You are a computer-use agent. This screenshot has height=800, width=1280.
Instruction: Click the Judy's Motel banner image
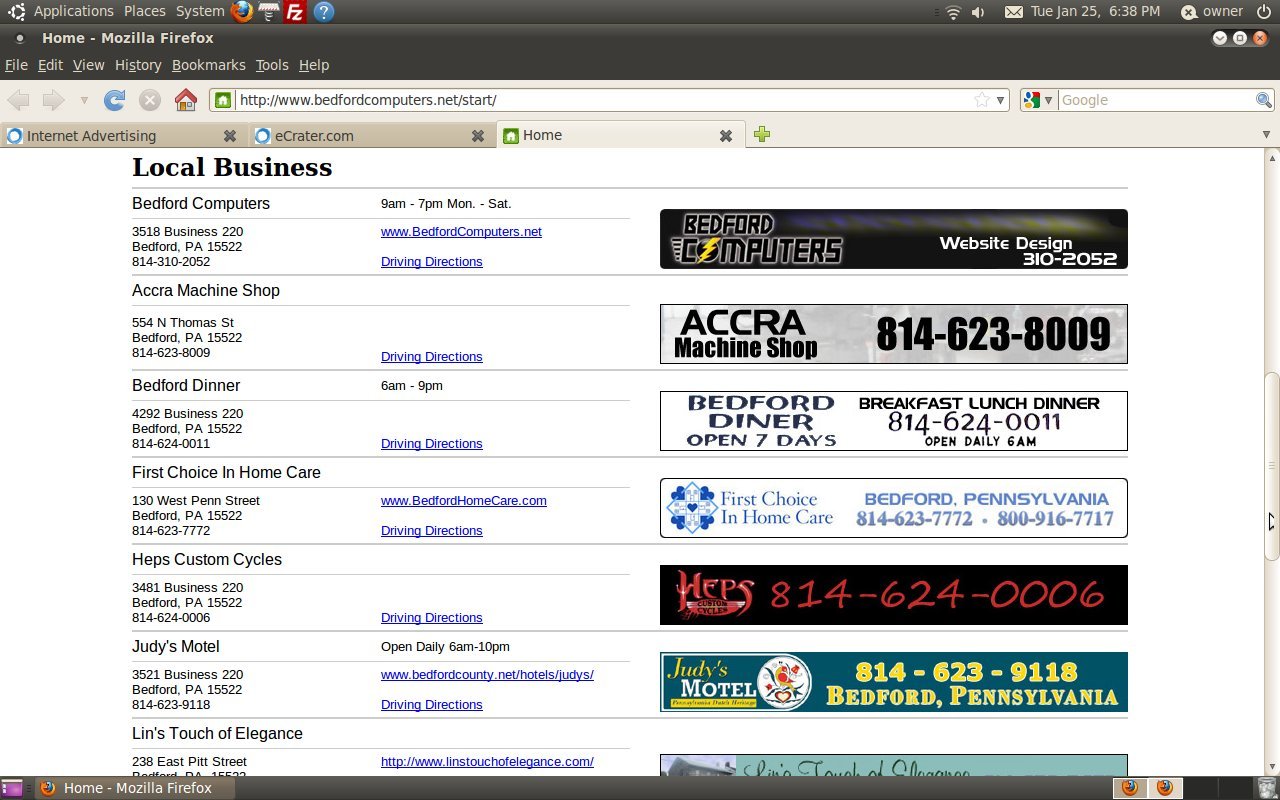(894, 682)
